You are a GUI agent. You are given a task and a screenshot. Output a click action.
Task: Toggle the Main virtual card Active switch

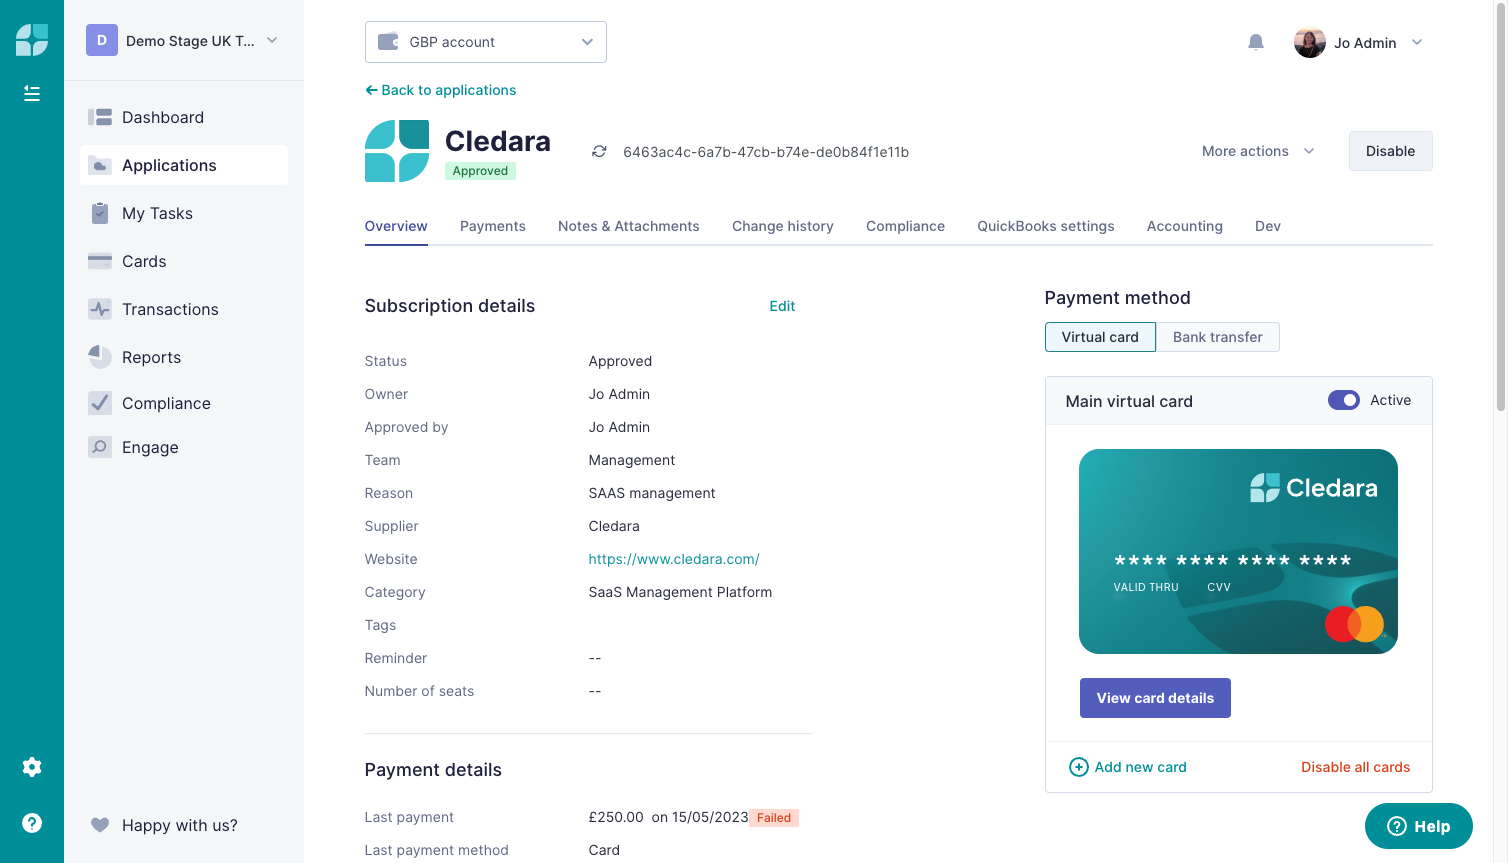(1344, 400)
